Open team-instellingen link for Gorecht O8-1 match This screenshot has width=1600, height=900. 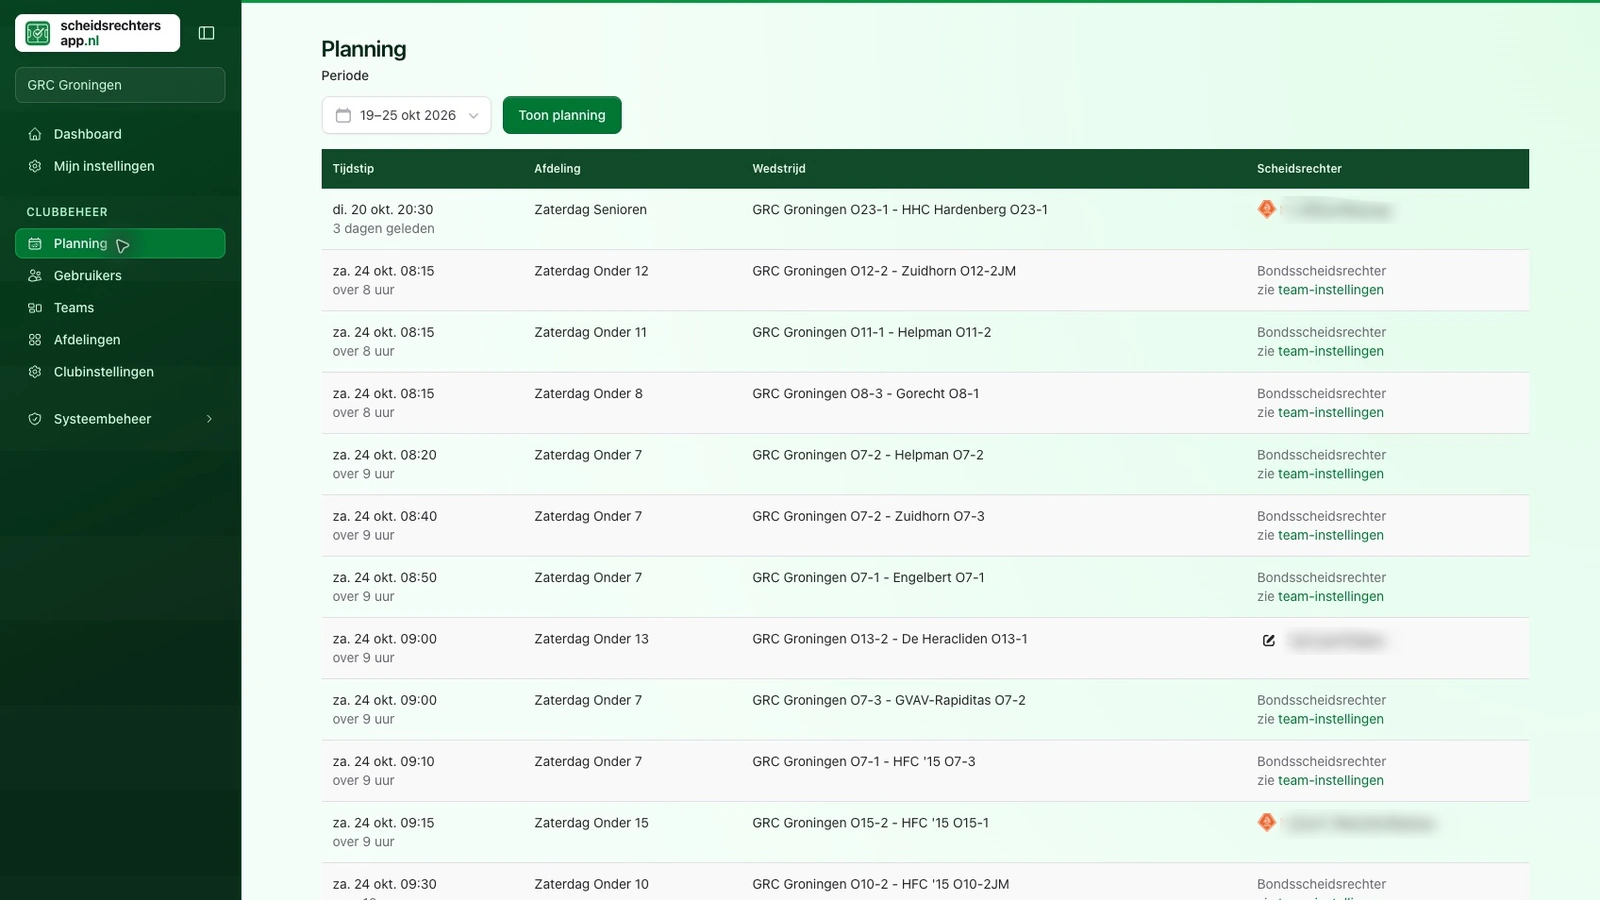pos(1331,412)
